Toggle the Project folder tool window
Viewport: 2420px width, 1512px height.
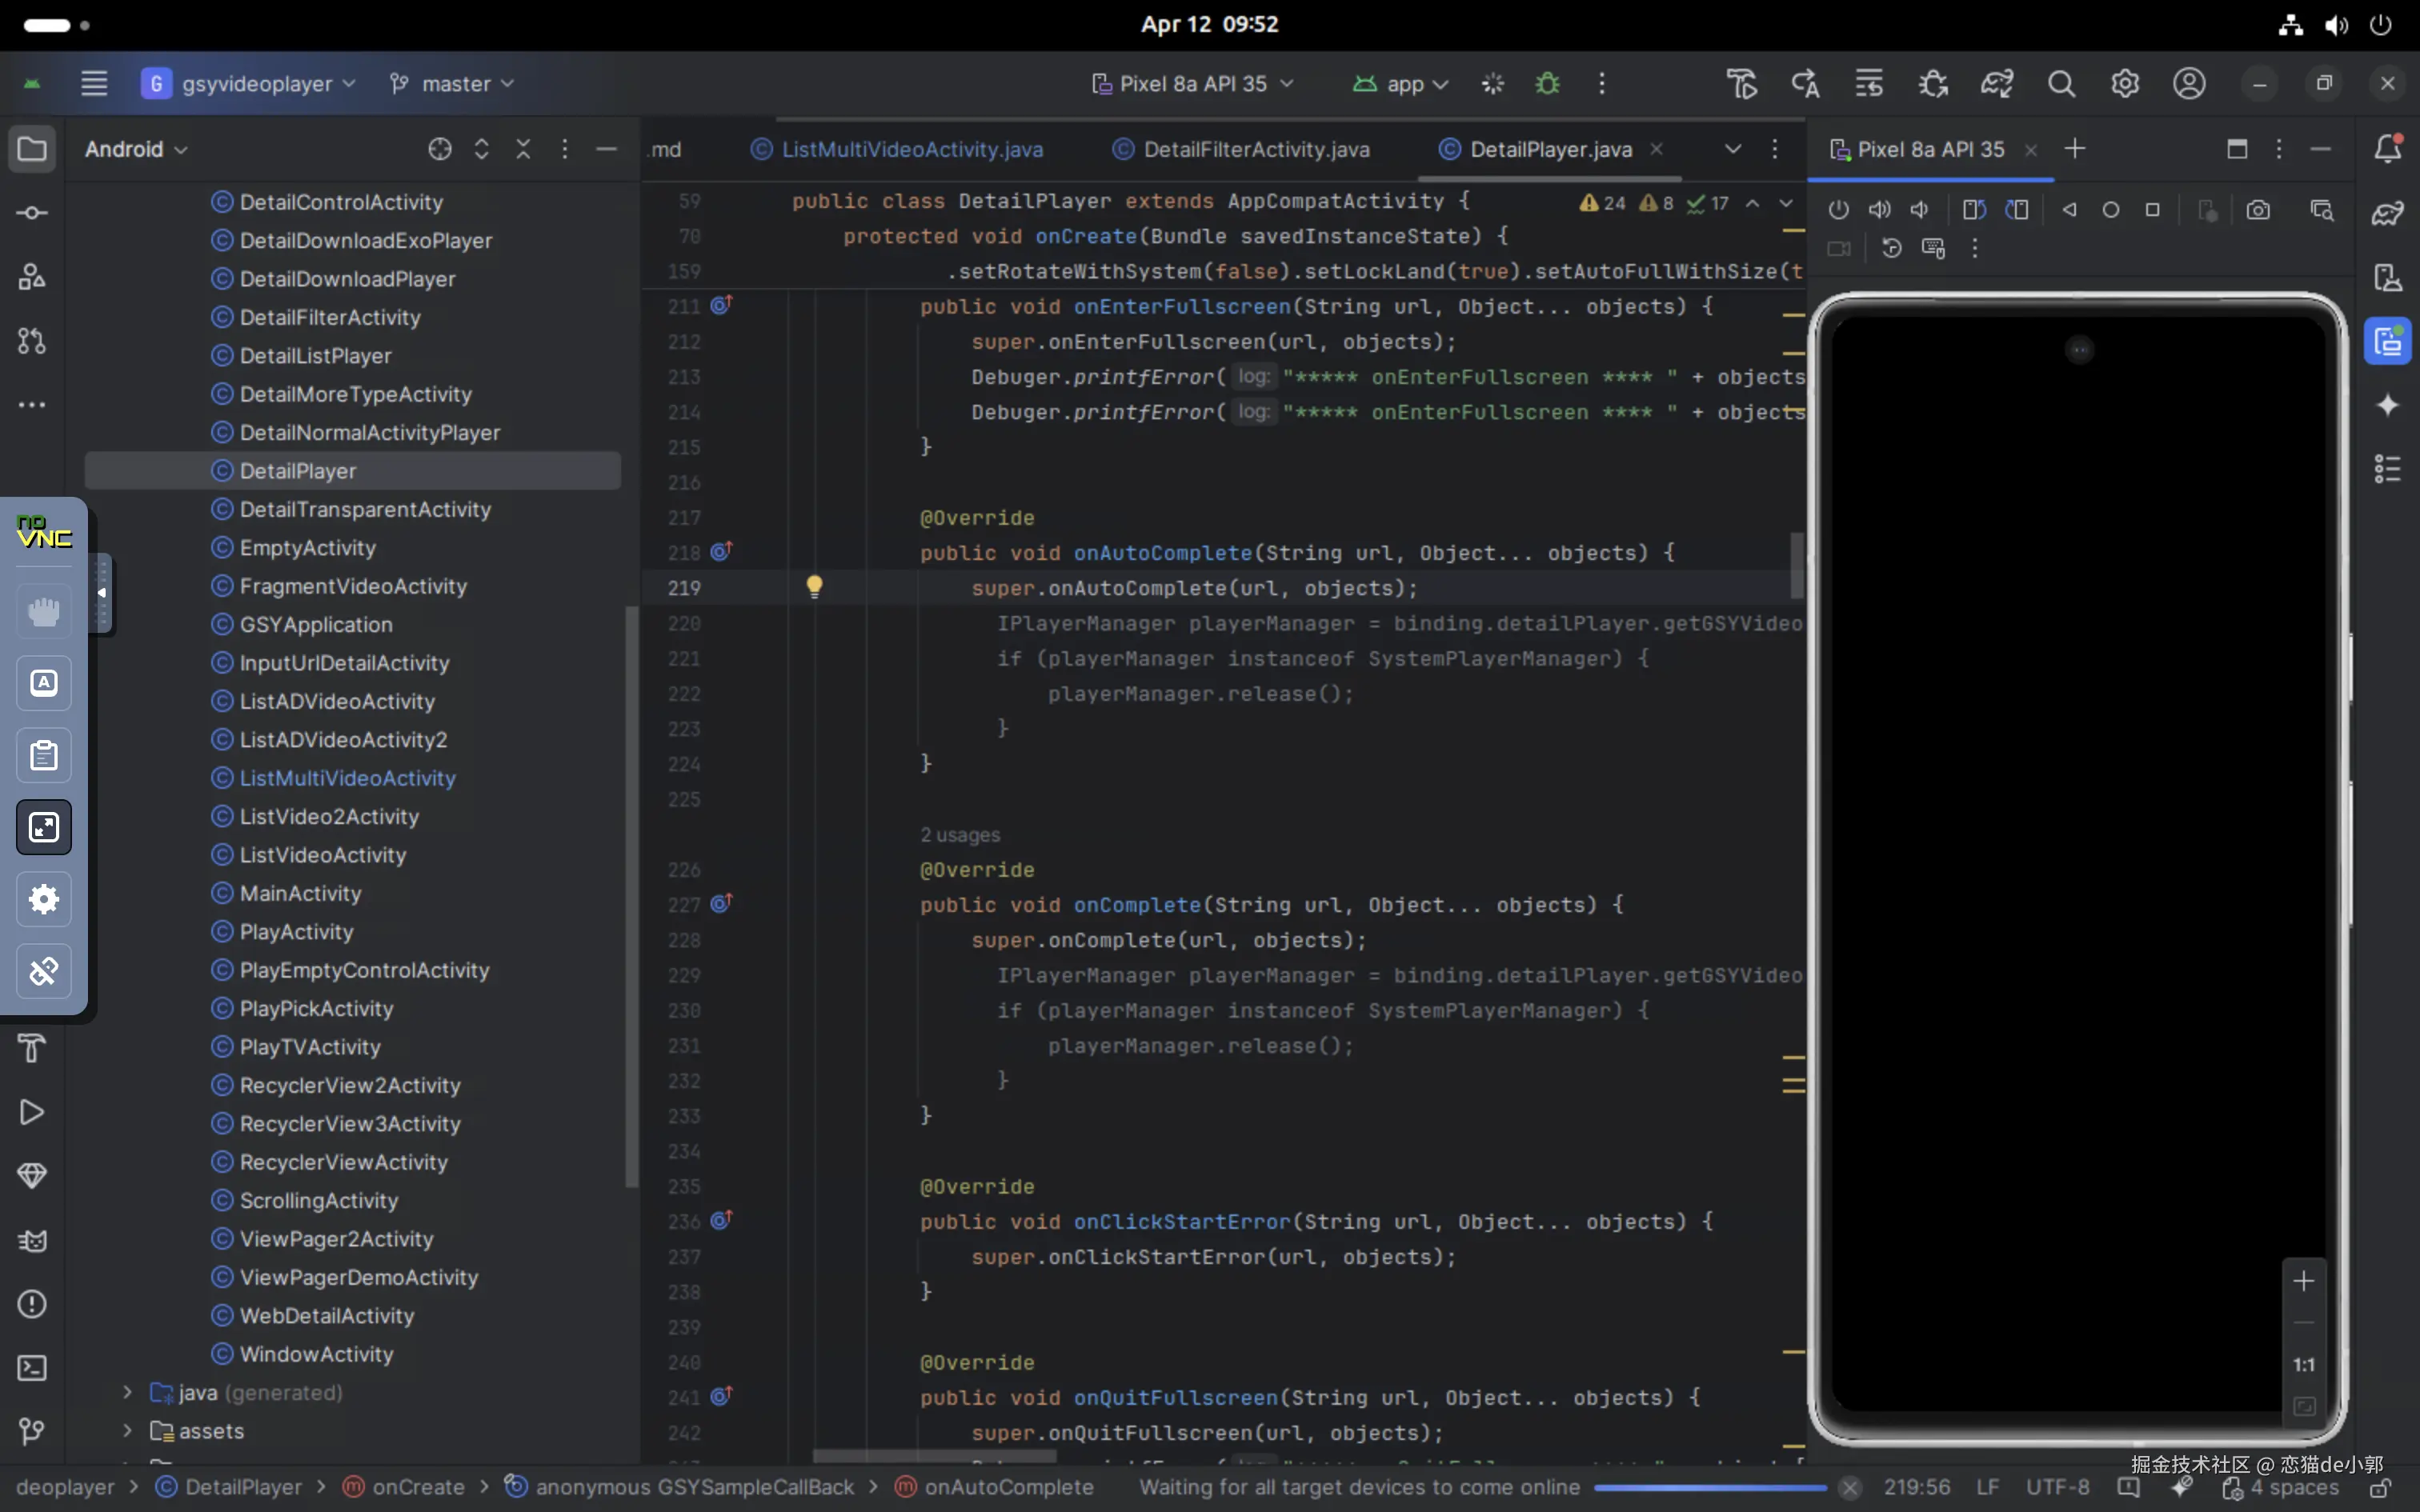(32, 149)
